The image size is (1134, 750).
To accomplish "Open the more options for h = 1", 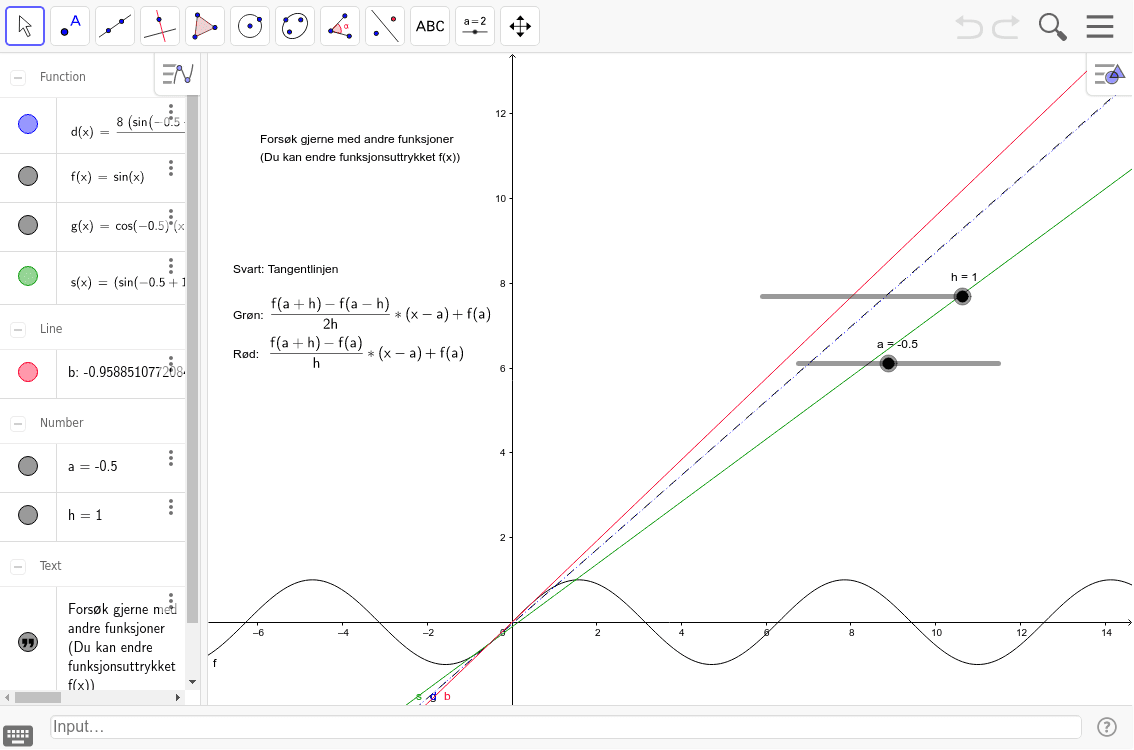I will (x=171, y=507).
